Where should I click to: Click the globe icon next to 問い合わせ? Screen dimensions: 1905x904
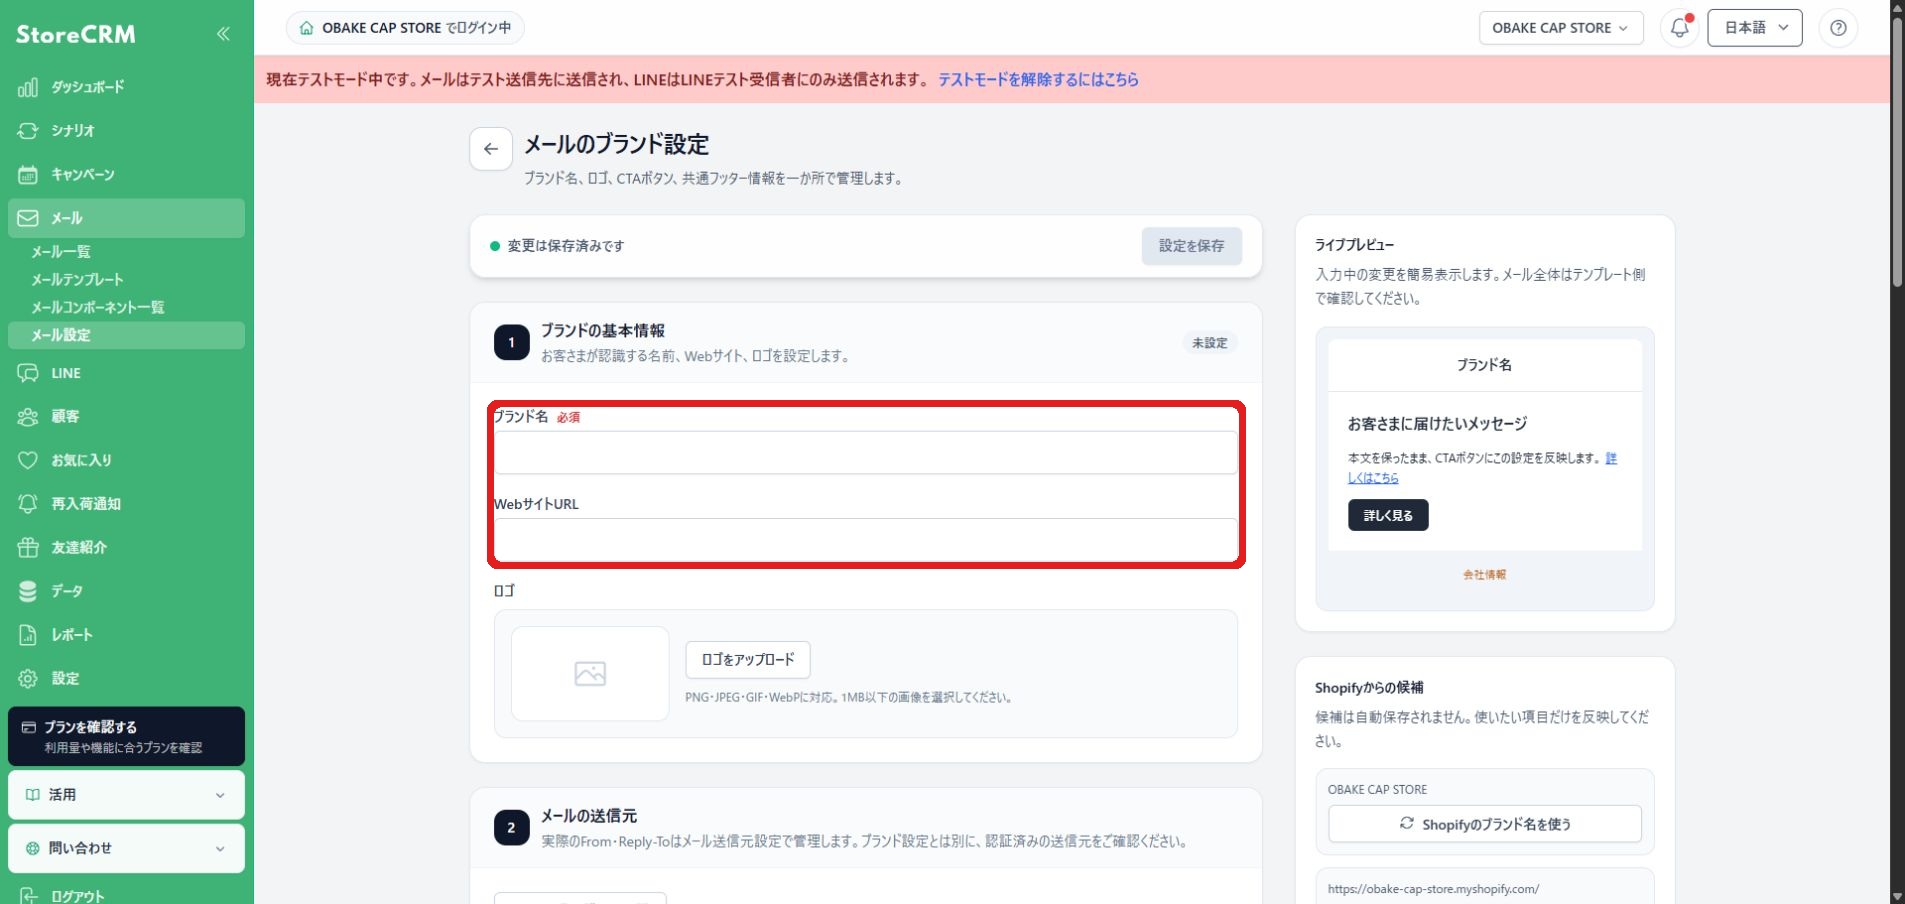pos(33,848)
